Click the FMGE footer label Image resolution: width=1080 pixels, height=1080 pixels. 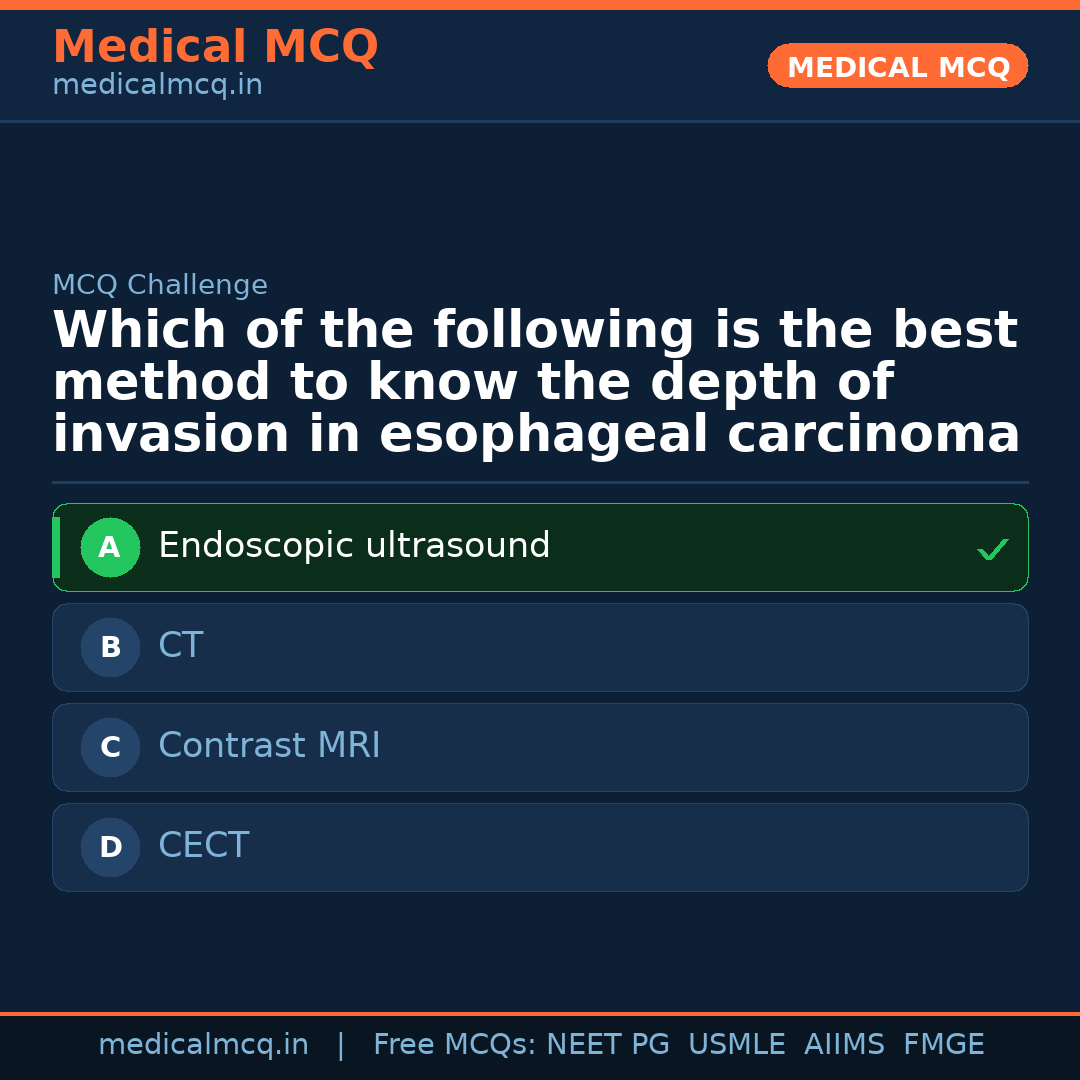[x=943, y=1045]
